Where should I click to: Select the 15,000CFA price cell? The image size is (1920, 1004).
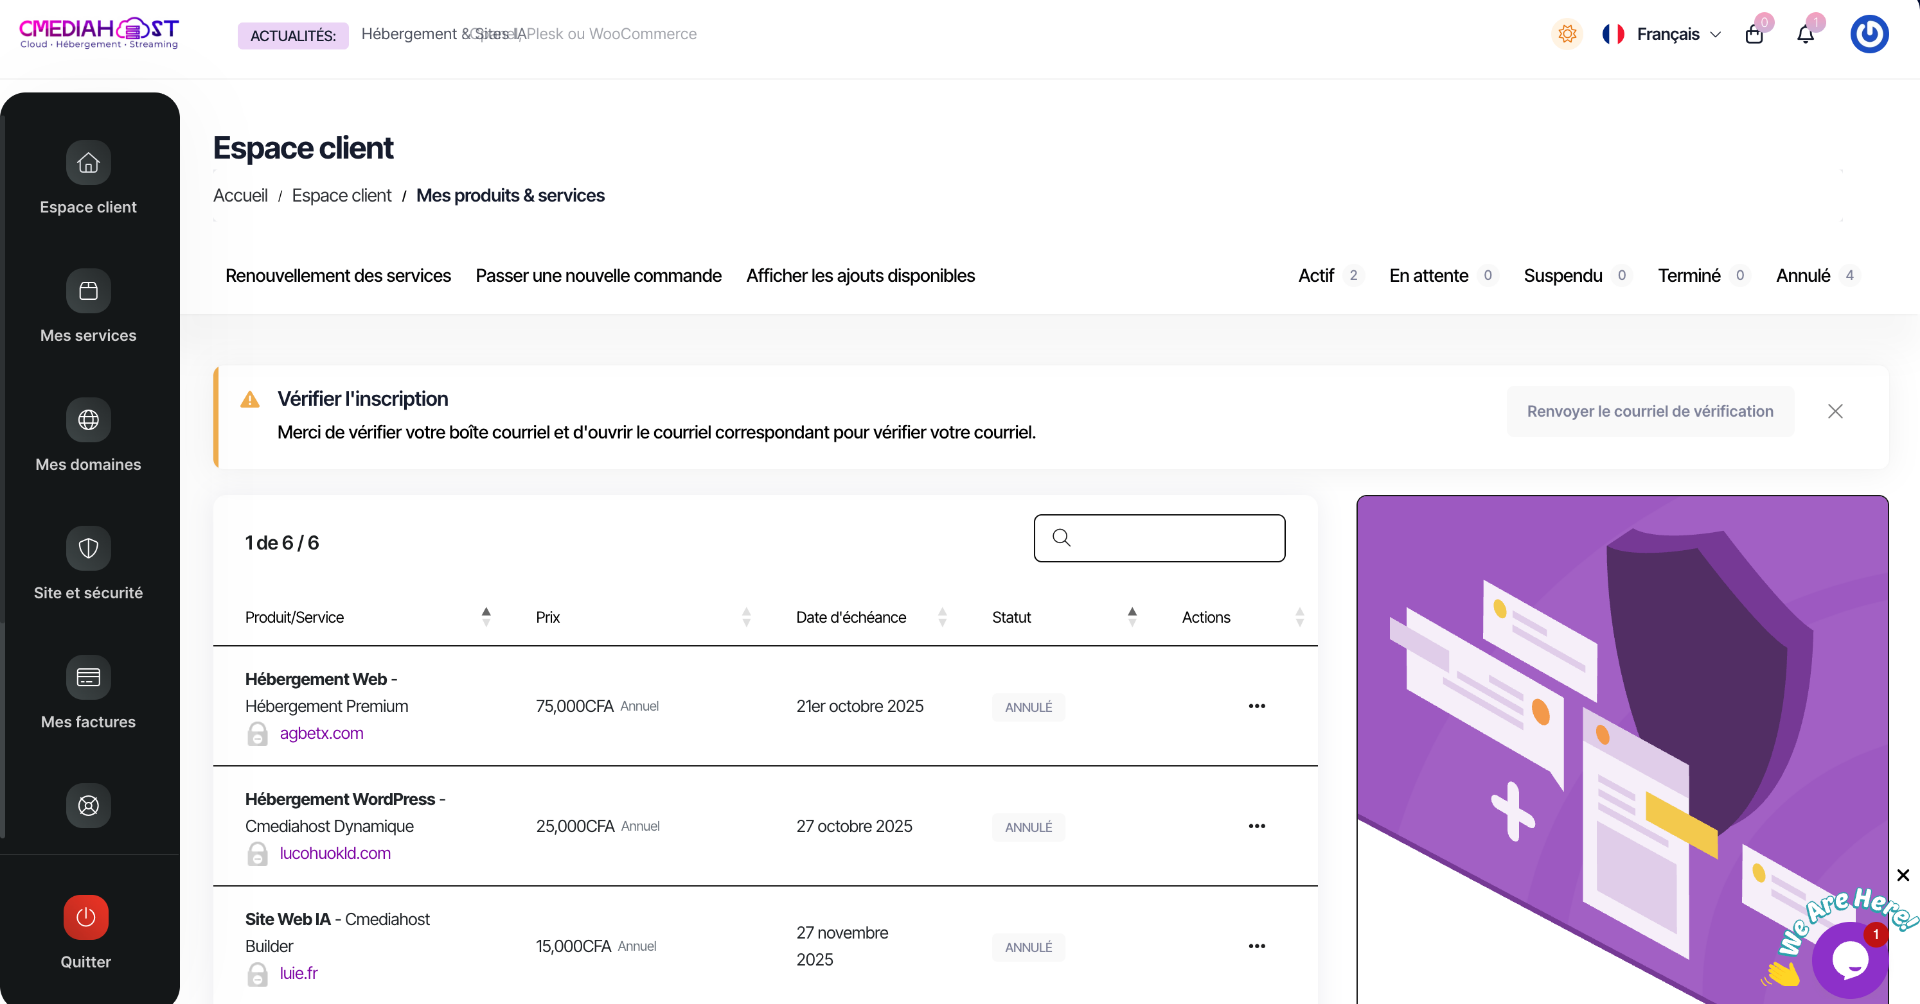[596, 946]
